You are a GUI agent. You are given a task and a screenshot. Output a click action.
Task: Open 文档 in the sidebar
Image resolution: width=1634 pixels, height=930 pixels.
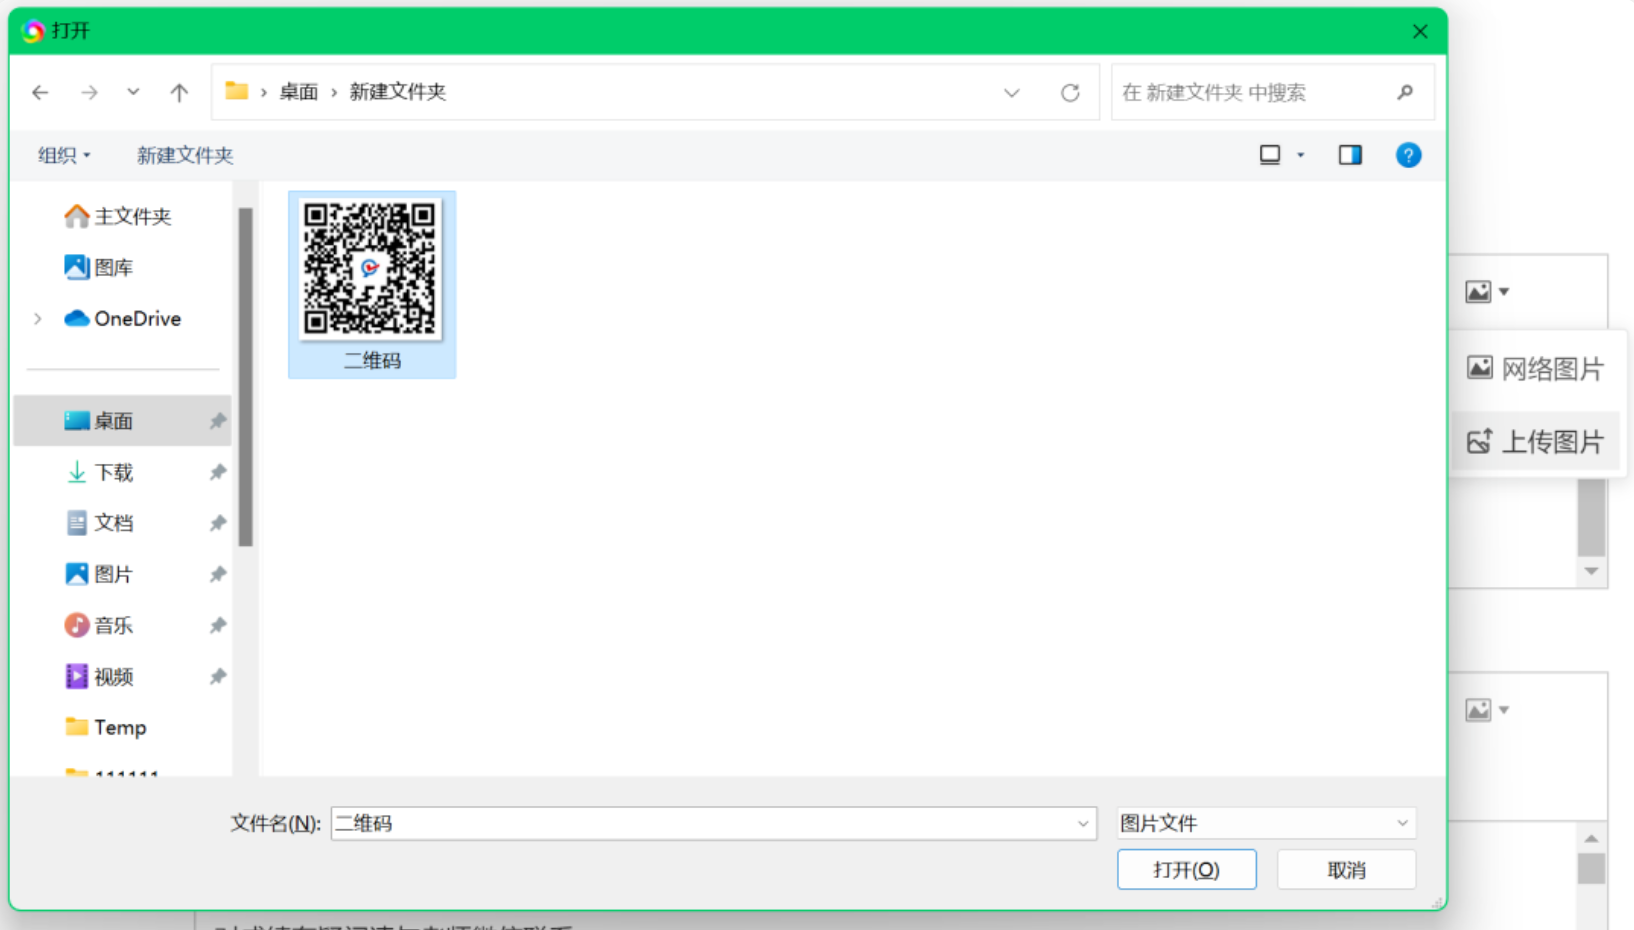coord(98,523)
